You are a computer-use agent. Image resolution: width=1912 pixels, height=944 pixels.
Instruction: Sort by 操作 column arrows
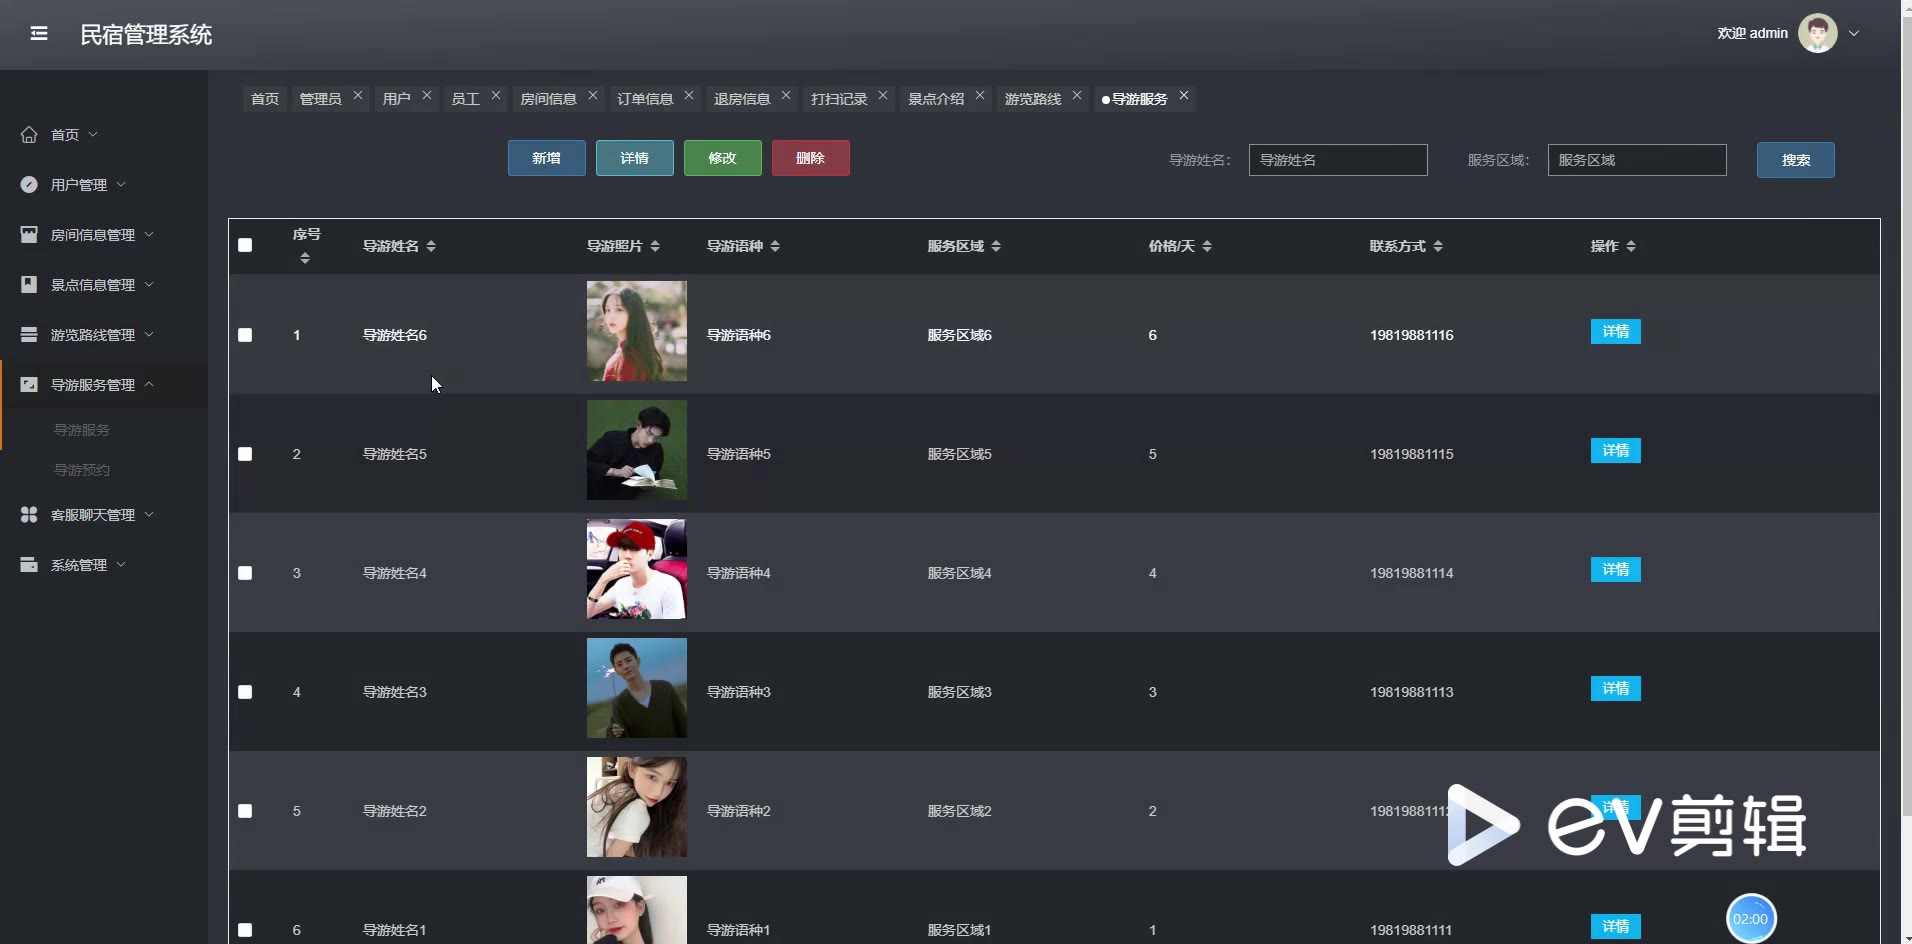click(1631, 246)
